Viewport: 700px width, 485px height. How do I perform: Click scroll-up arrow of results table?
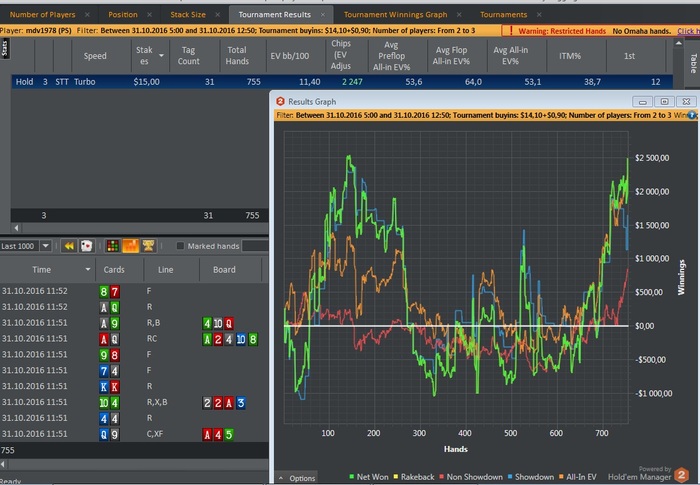(x=679, y=43)
